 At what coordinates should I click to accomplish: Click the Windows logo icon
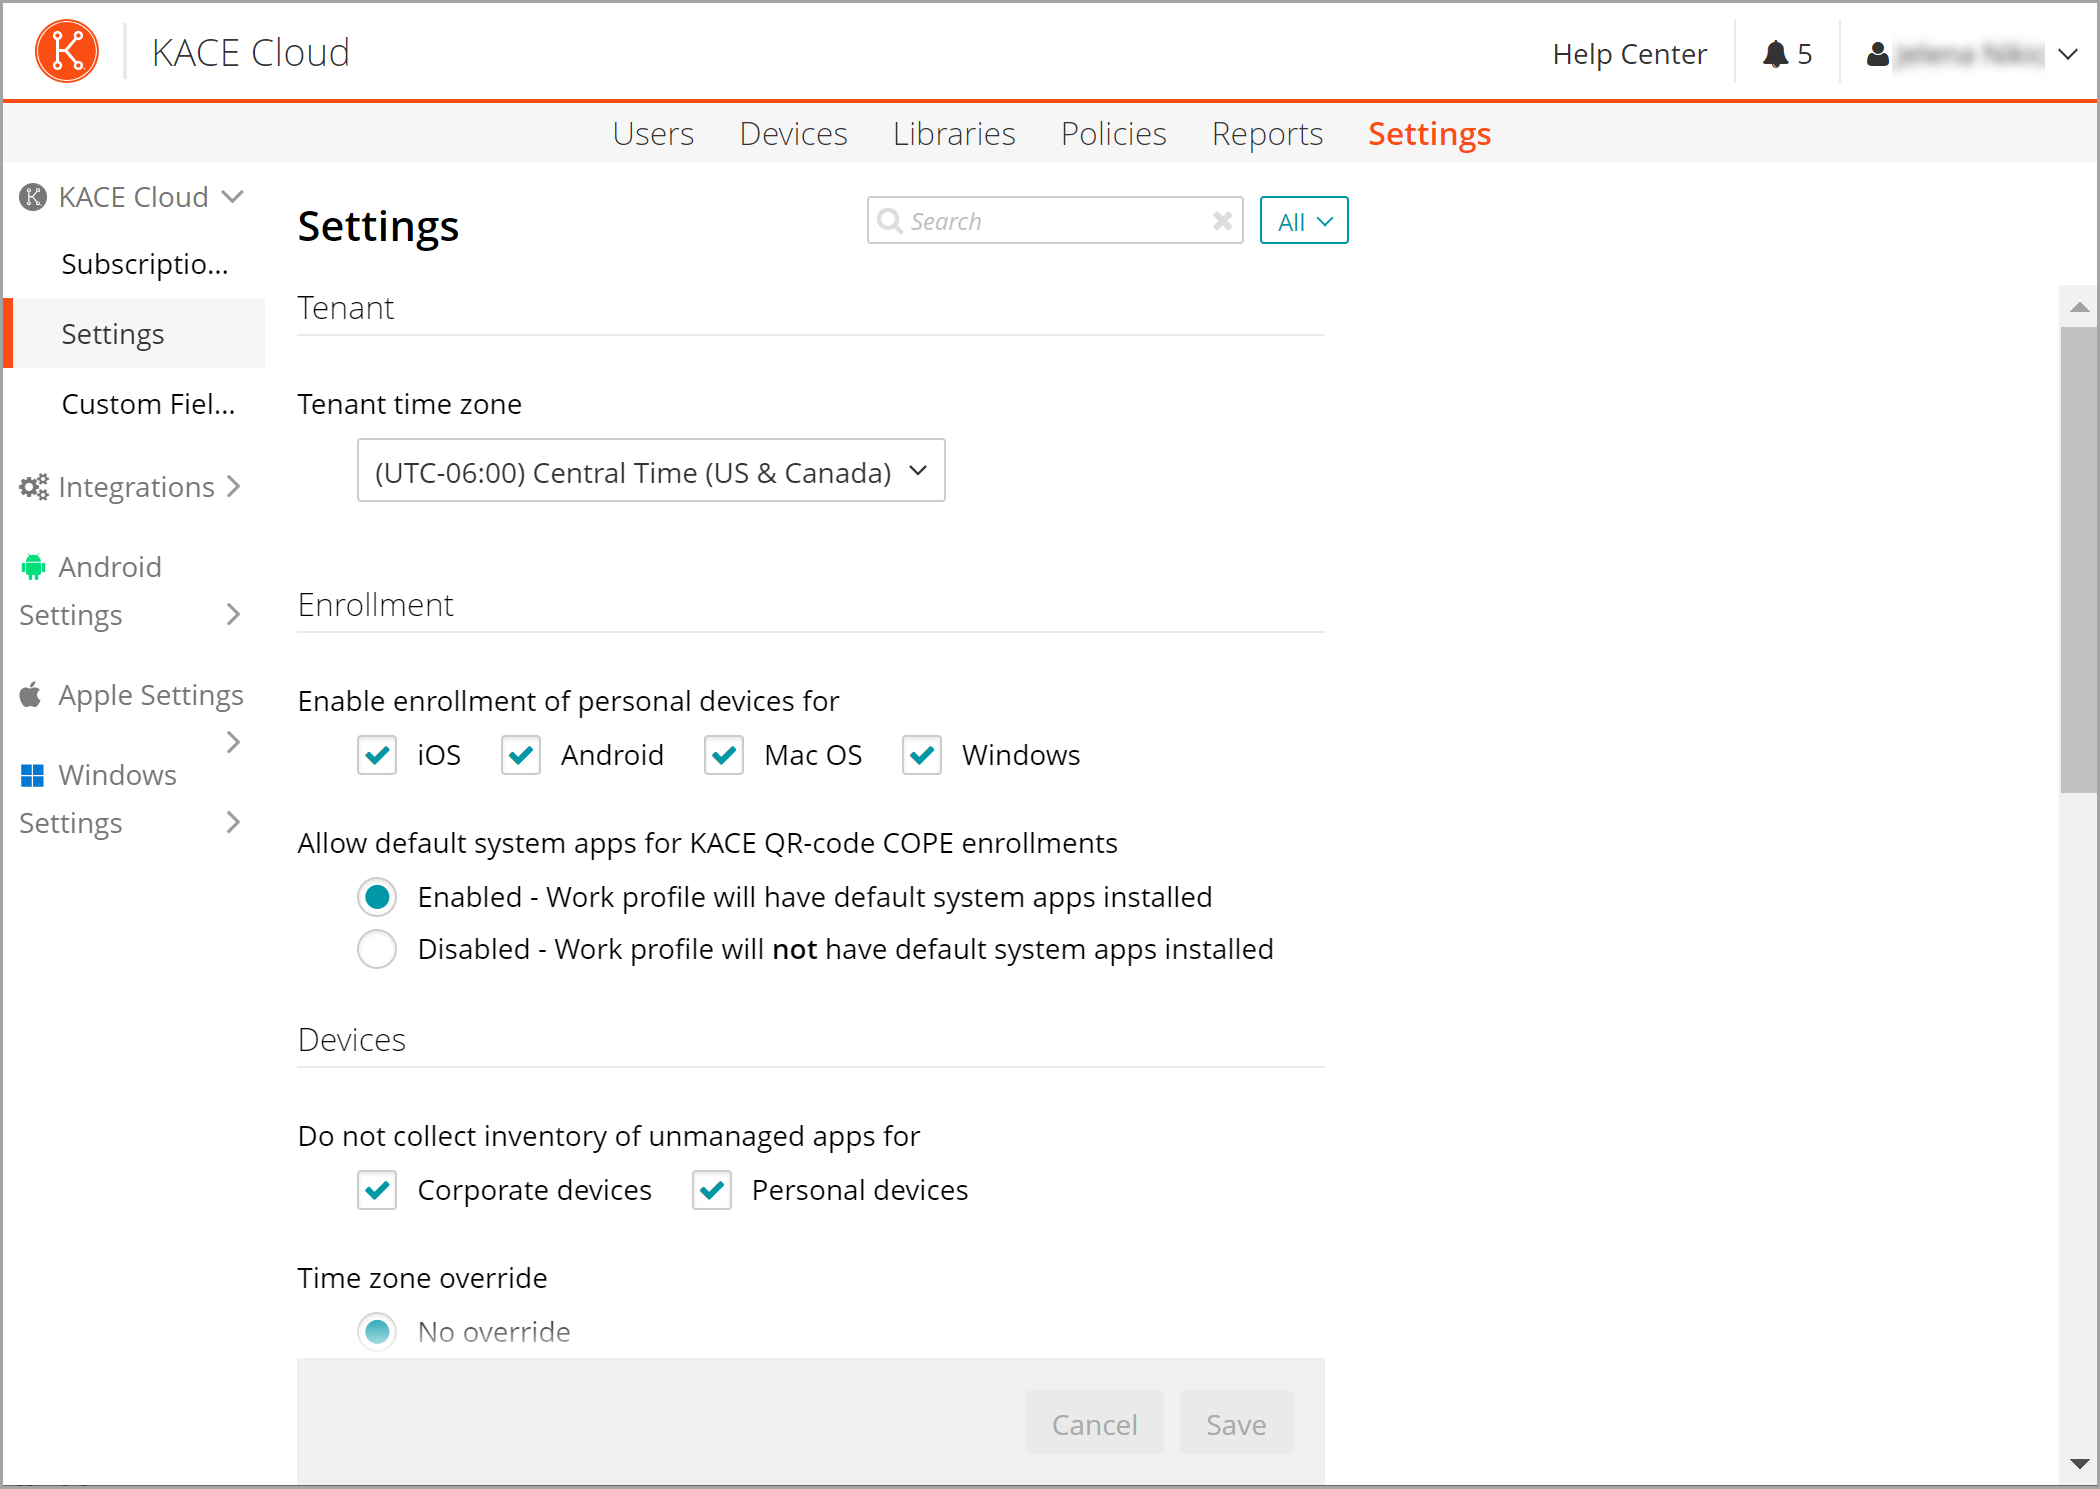(x=32, y=775)
